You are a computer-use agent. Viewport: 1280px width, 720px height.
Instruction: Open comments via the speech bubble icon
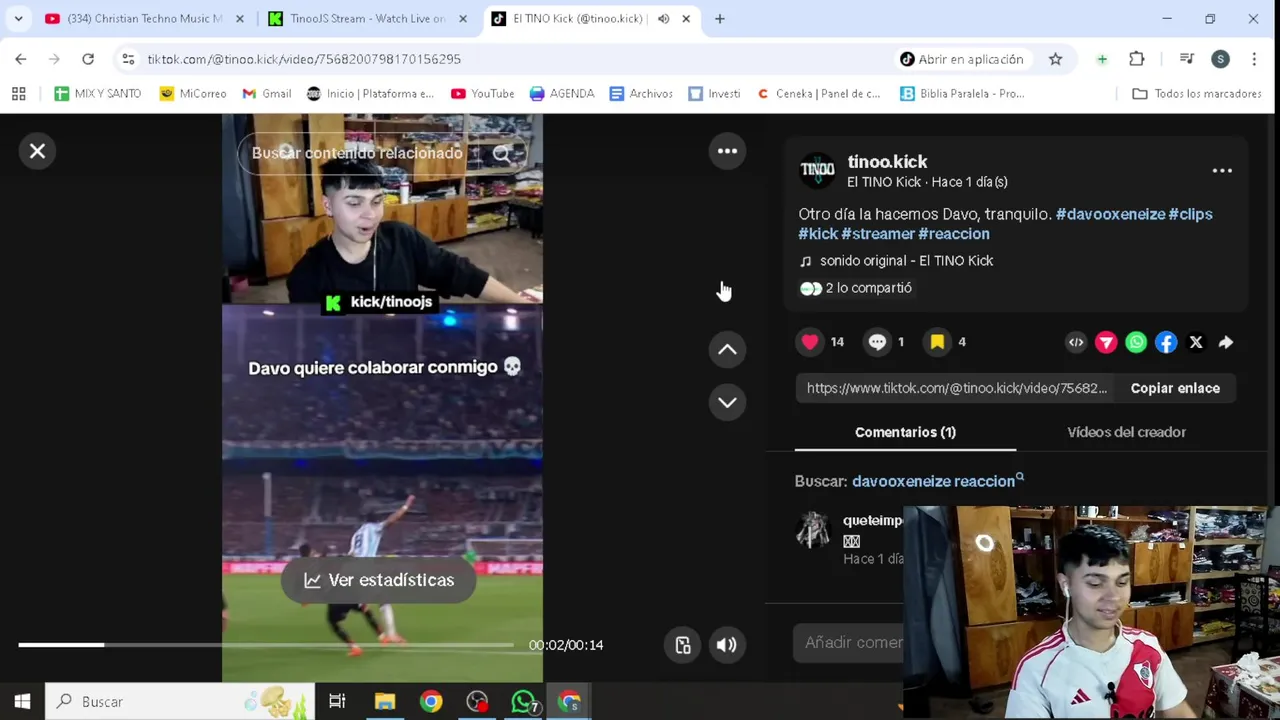click(x=877, y=342)
